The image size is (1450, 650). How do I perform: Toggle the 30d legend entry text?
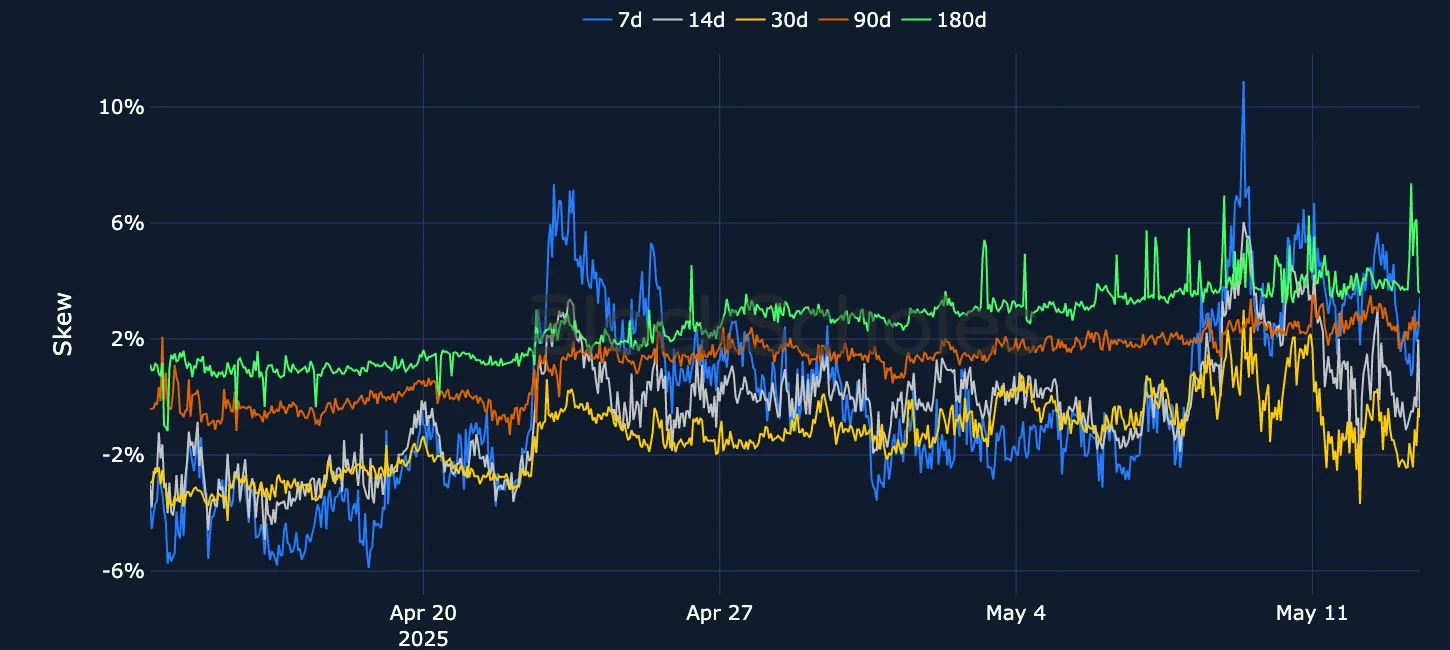click(788, 19)
